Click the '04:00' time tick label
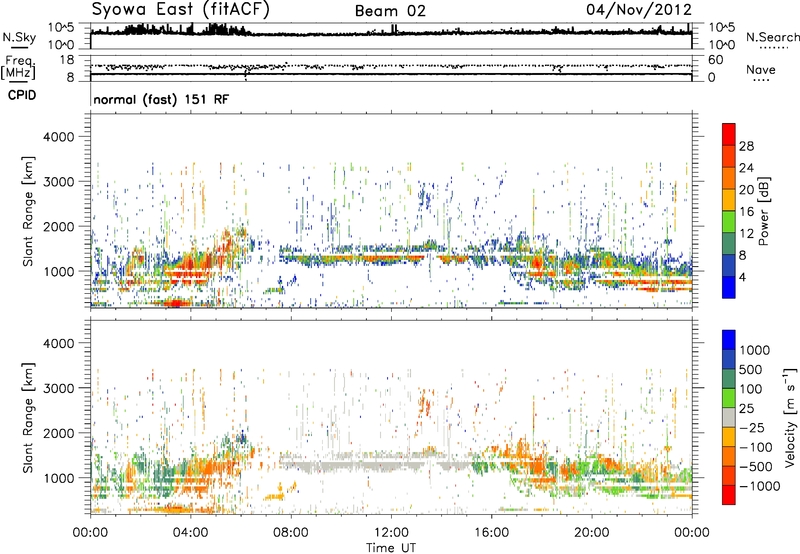 click(190, 533)
